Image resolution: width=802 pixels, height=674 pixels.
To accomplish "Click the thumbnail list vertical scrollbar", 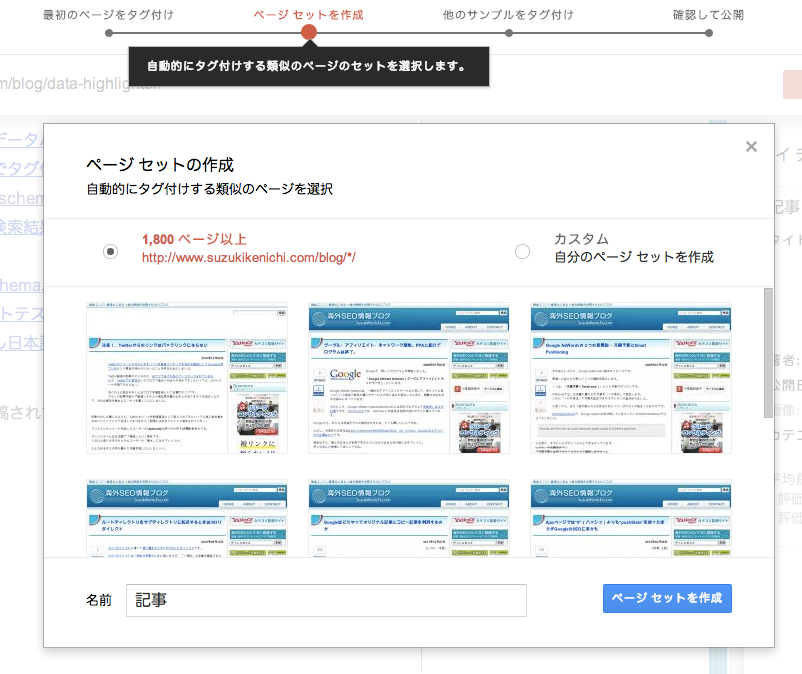I will pyautogui.click(x=768, y=353).
